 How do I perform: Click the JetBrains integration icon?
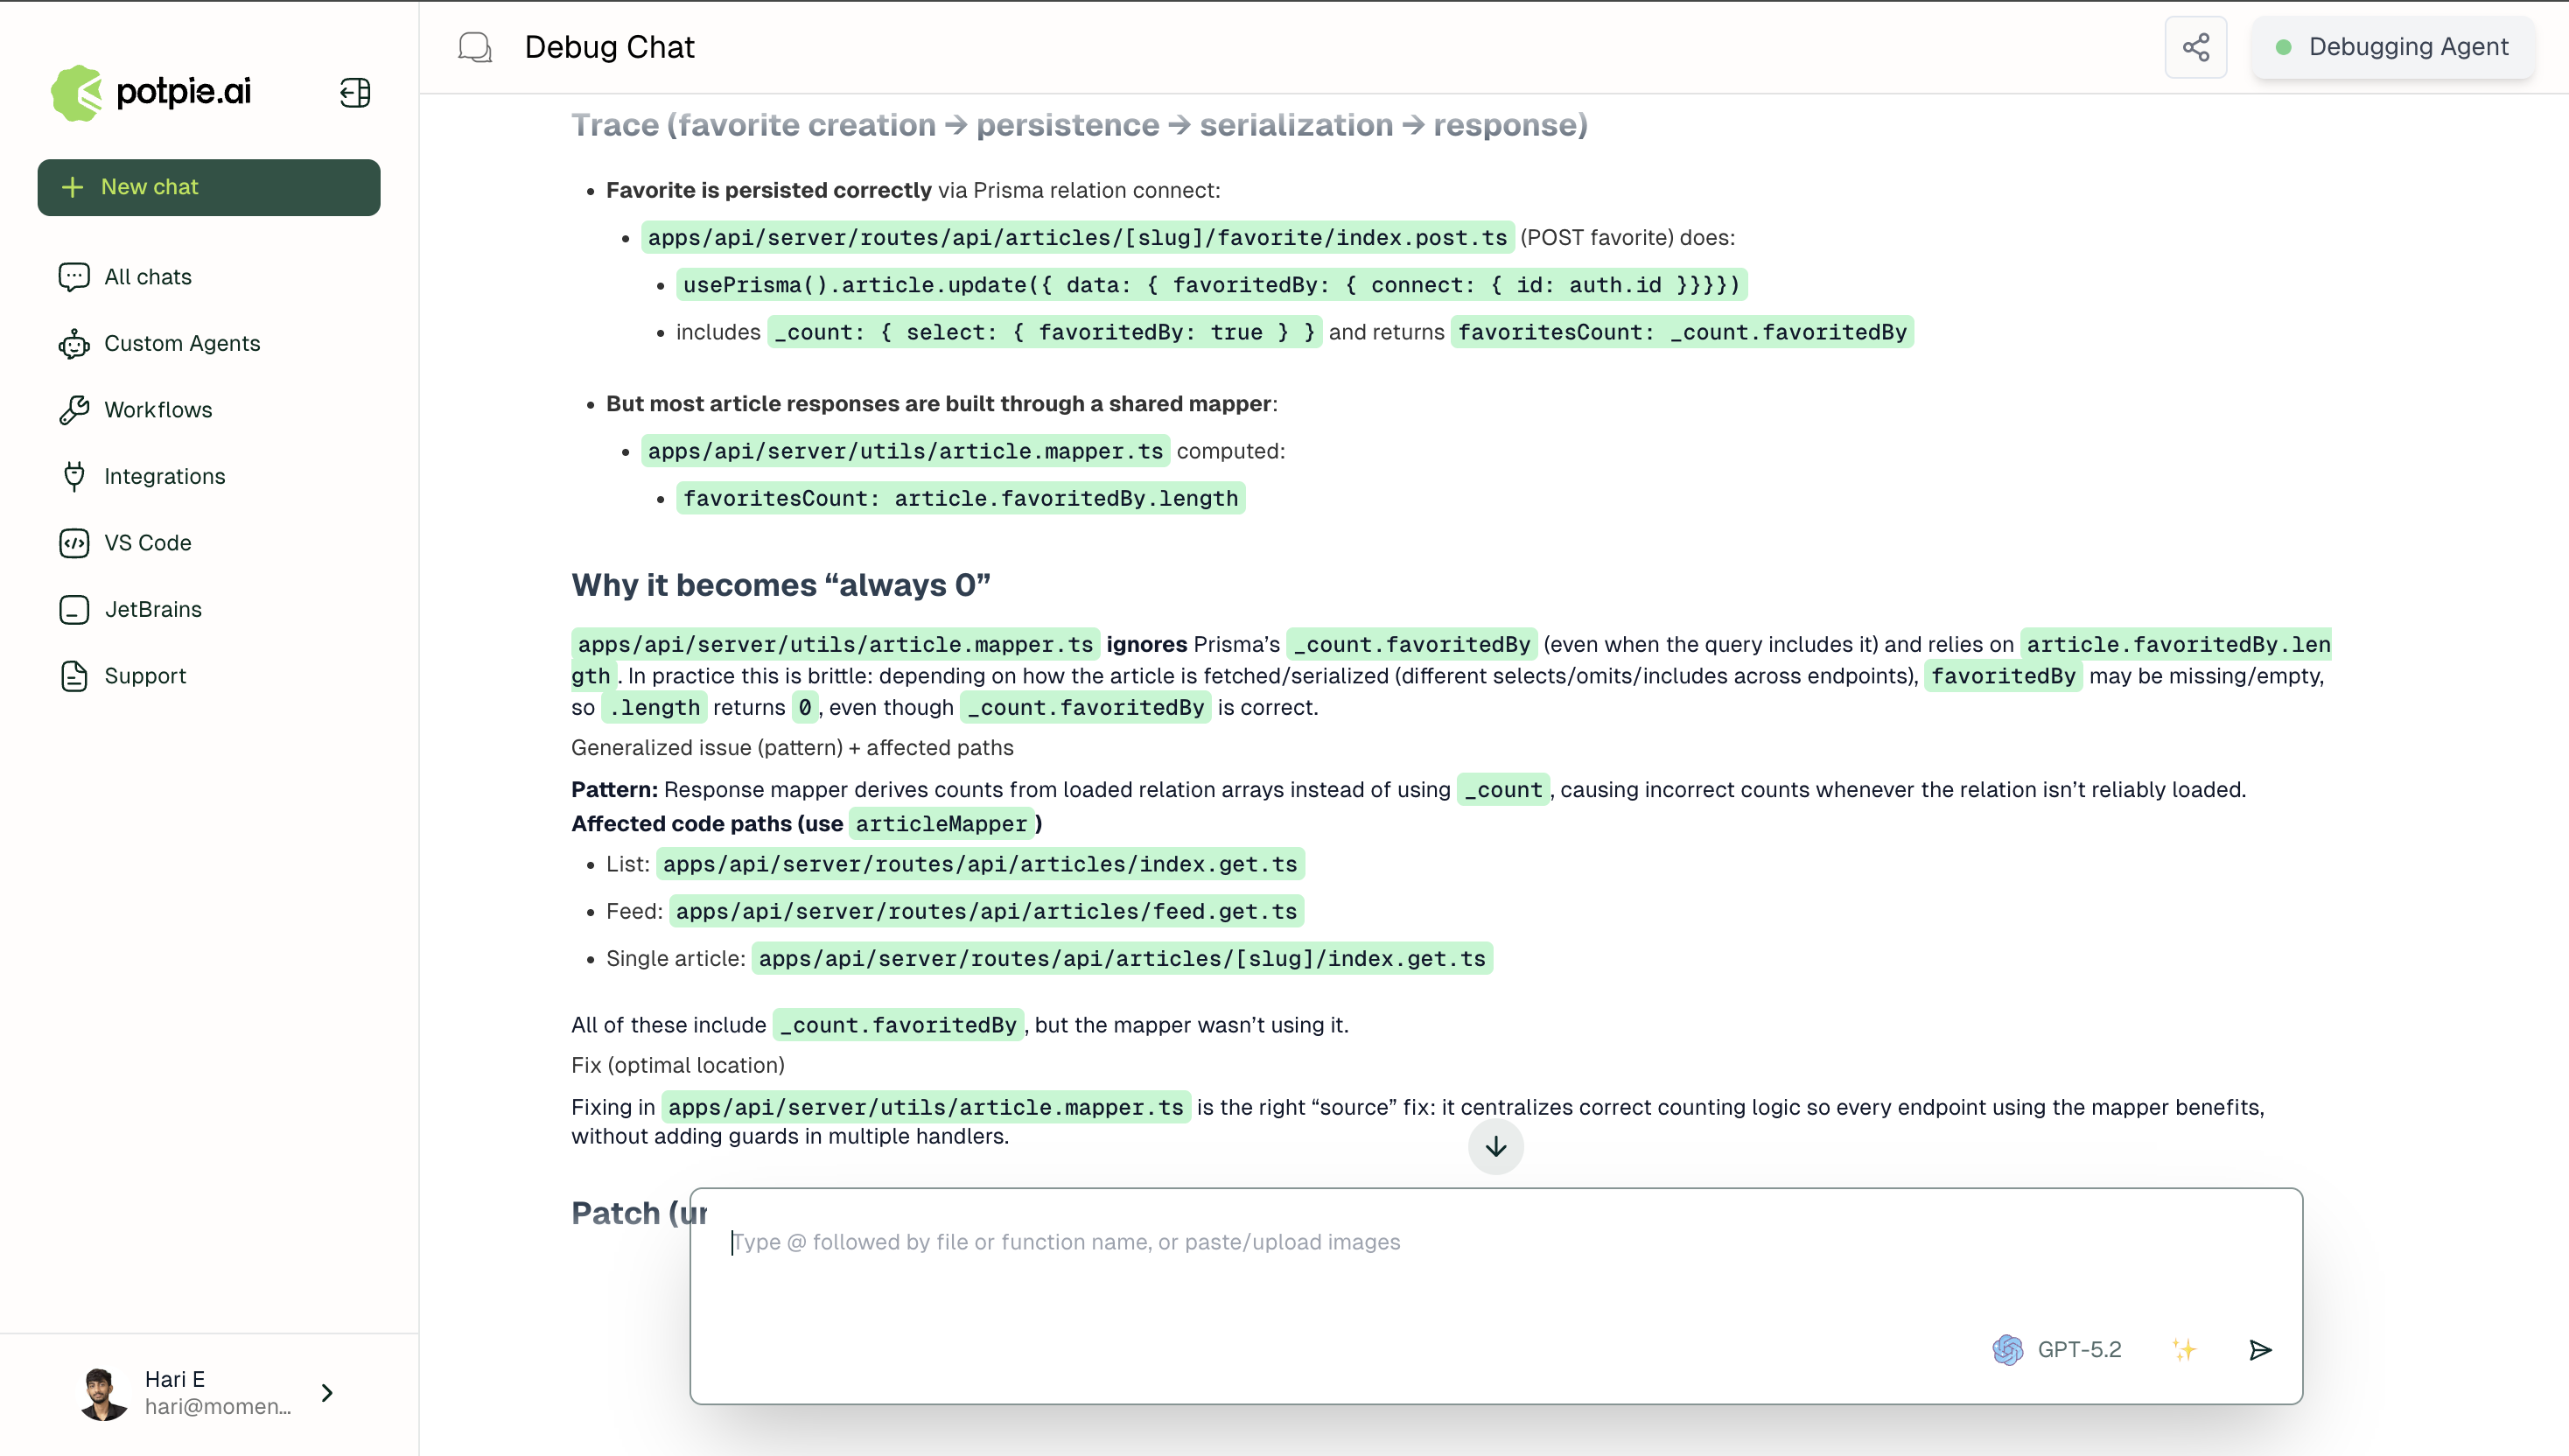[75, 609]
